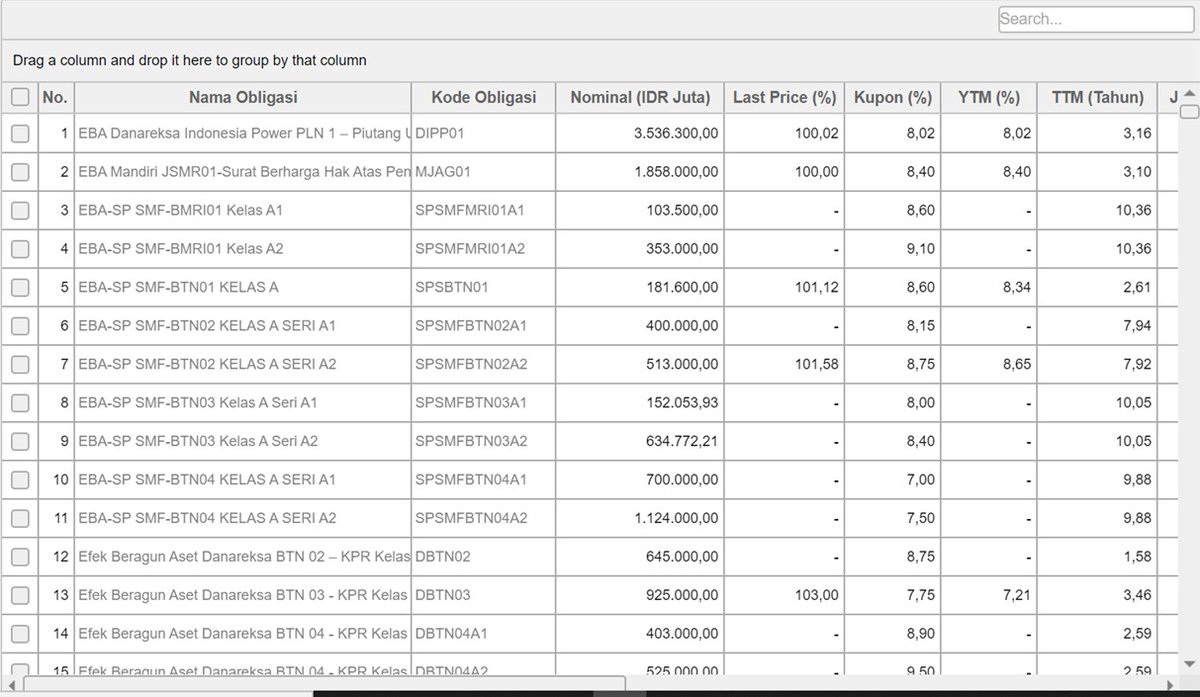1200x697 pixels.
Task: Click YTM value '8,65' cell
Action: point(989,364)
